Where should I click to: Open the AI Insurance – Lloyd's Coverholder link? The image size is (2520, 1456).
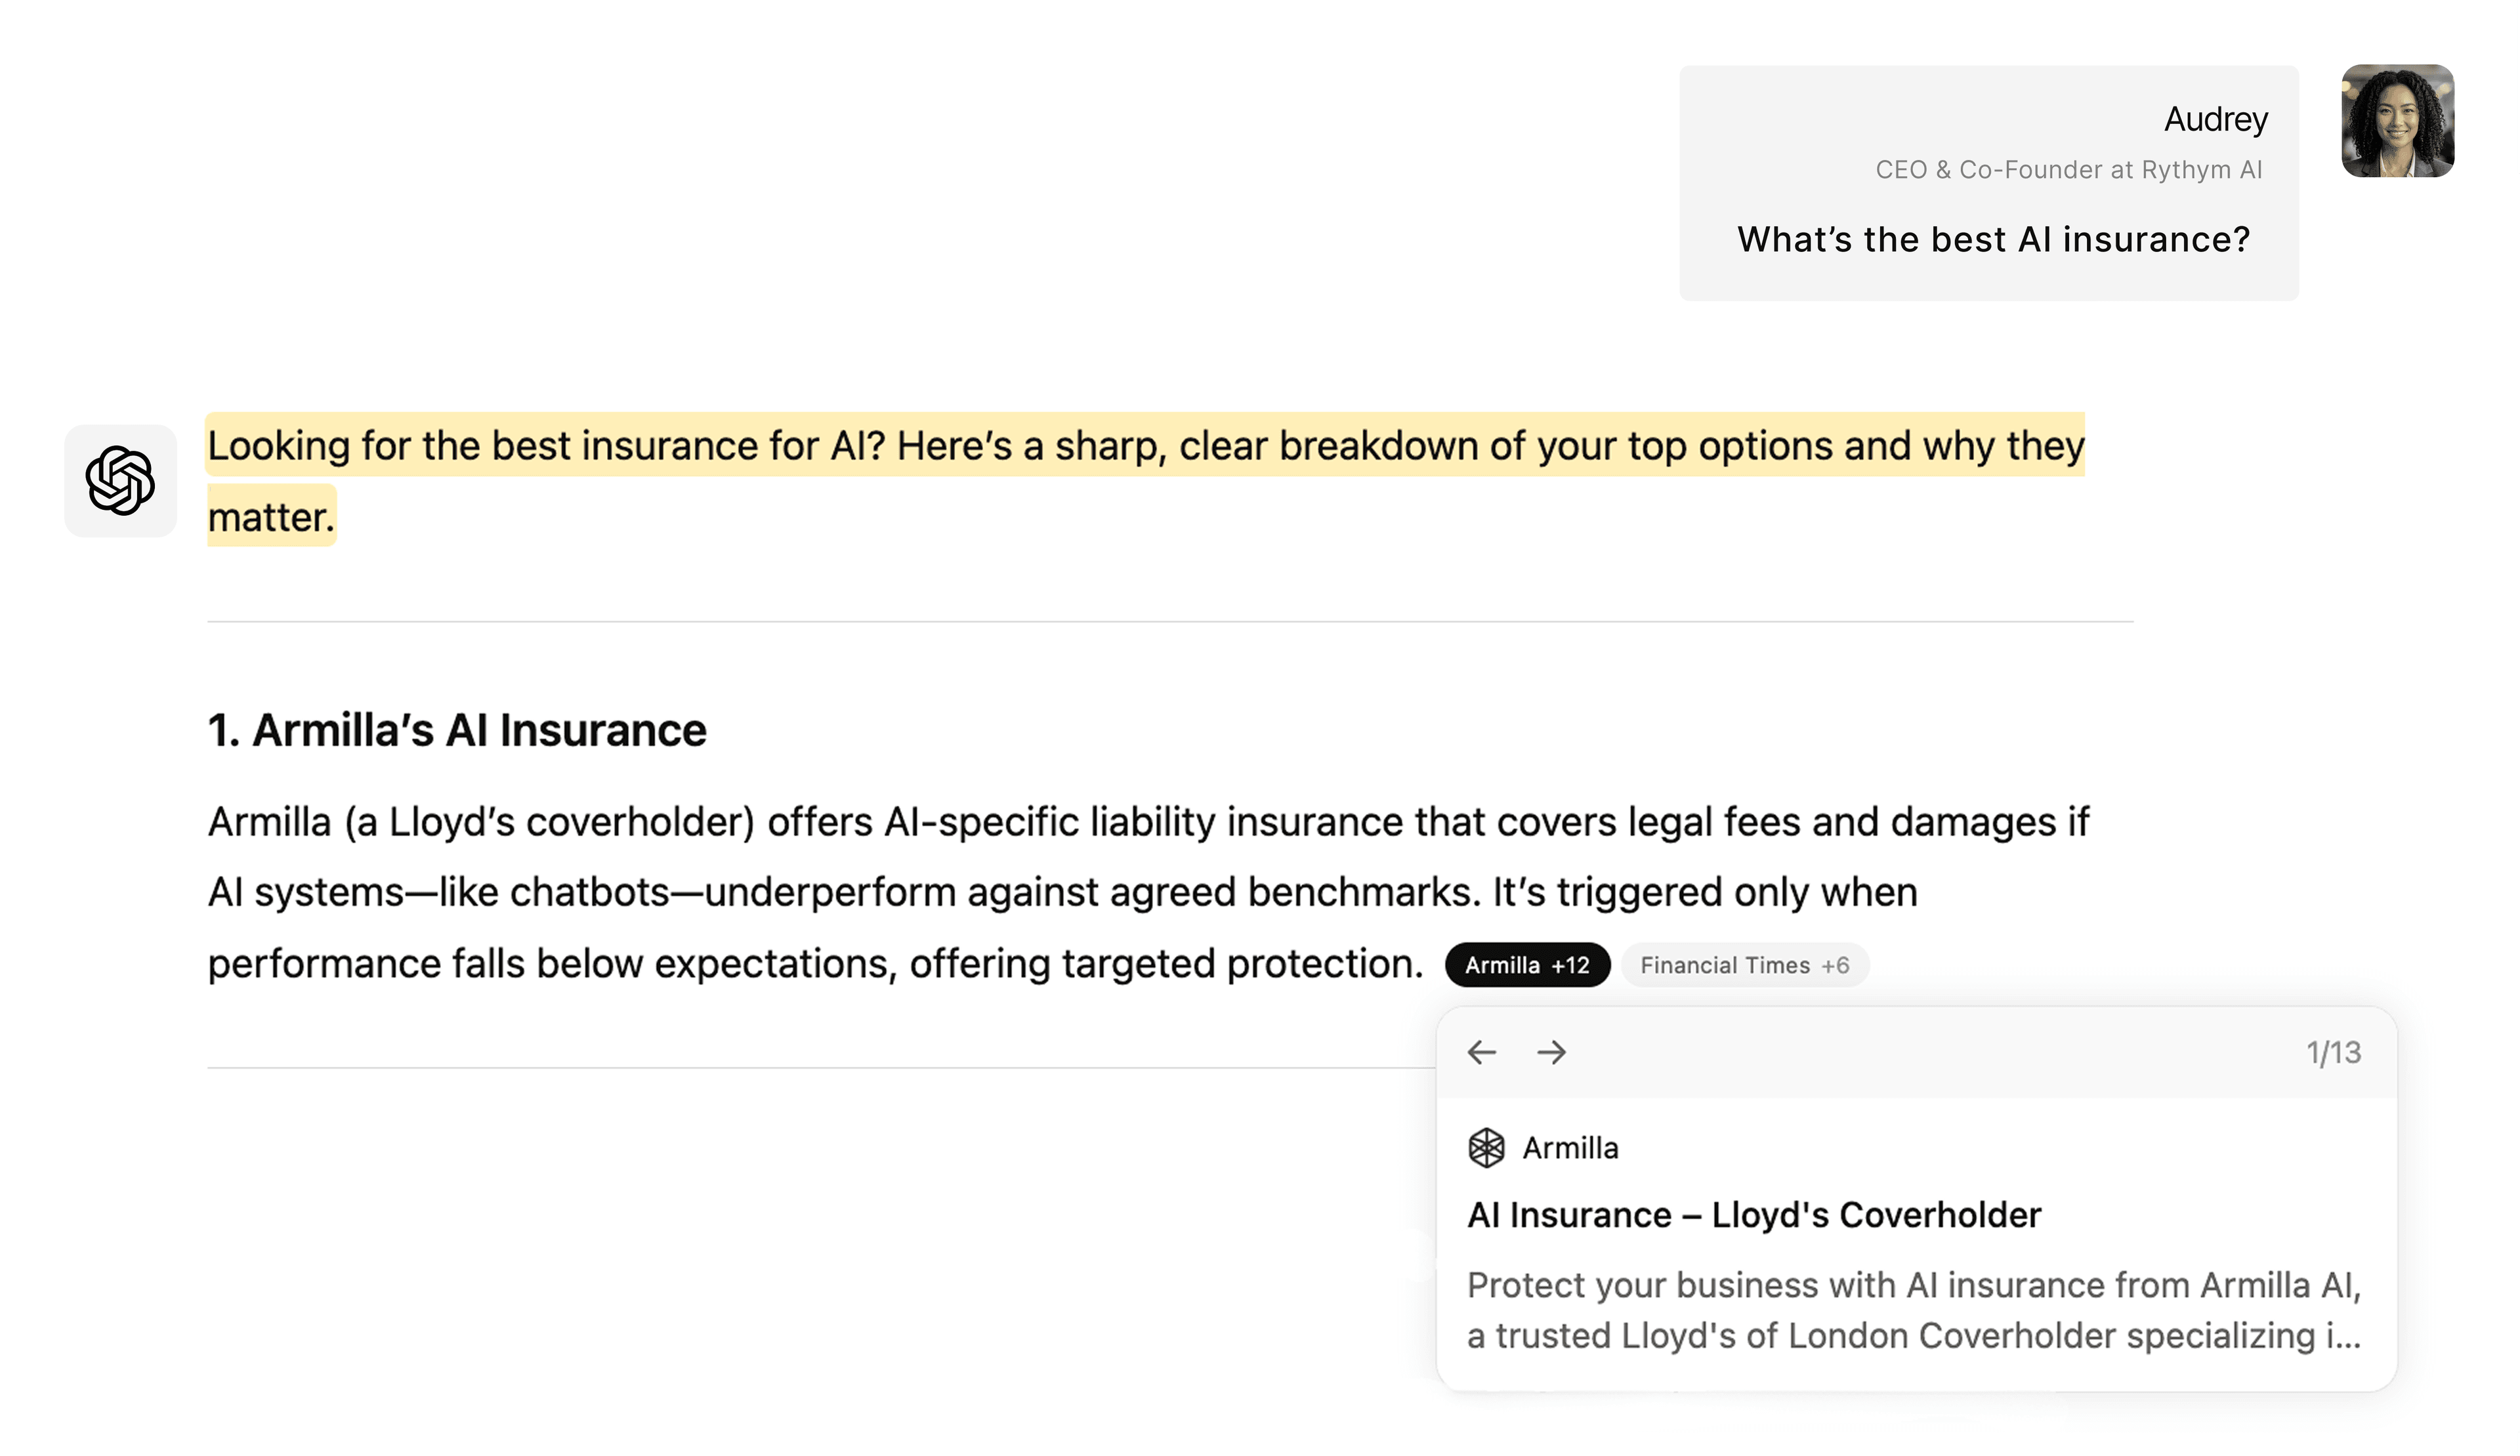(x=1753, y=1215)
